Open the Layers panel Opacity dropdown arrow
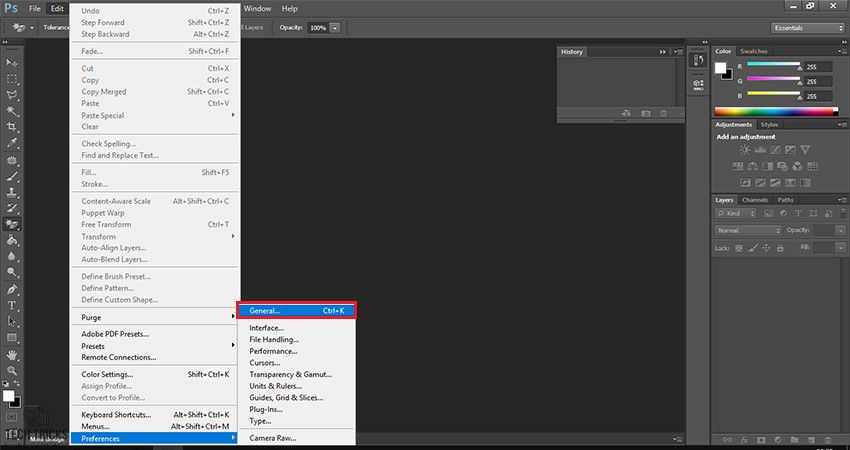This screenshot has height=450, width=850. coord(840,230)
